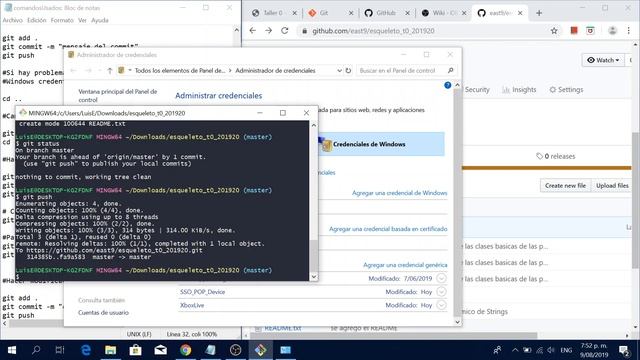This screenshot has width=640, height=360.
Task: Open SSO_POP_Device credential entry
Action: point(202,292)
